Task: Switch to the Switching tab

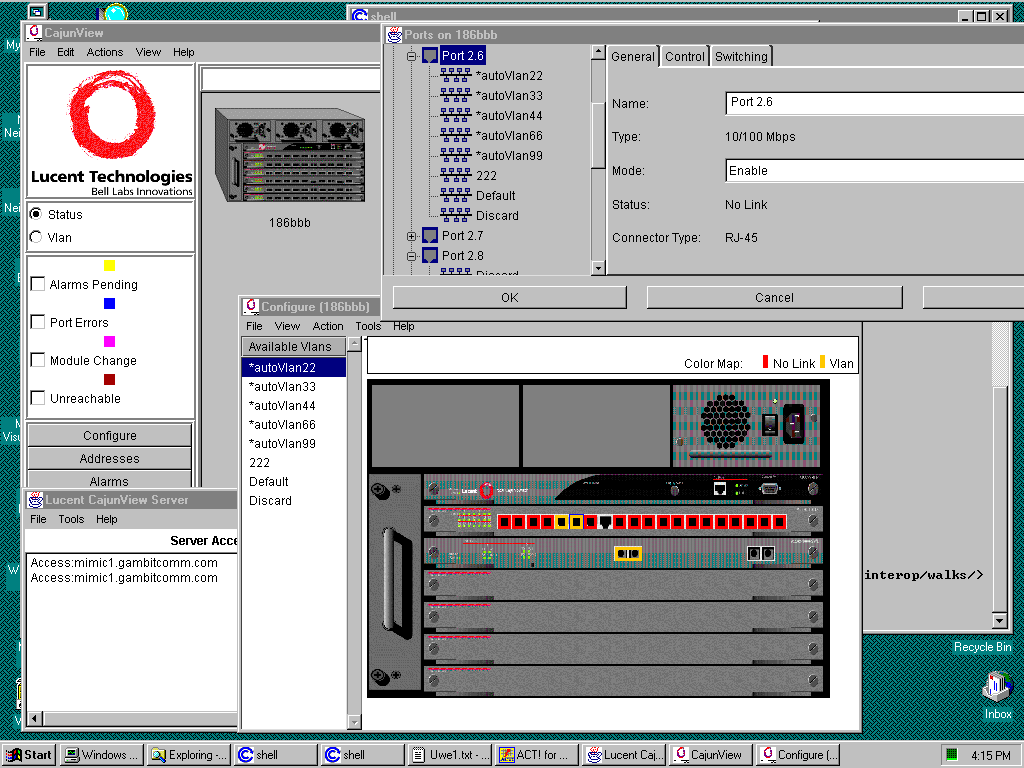Action: click(741, 57)
